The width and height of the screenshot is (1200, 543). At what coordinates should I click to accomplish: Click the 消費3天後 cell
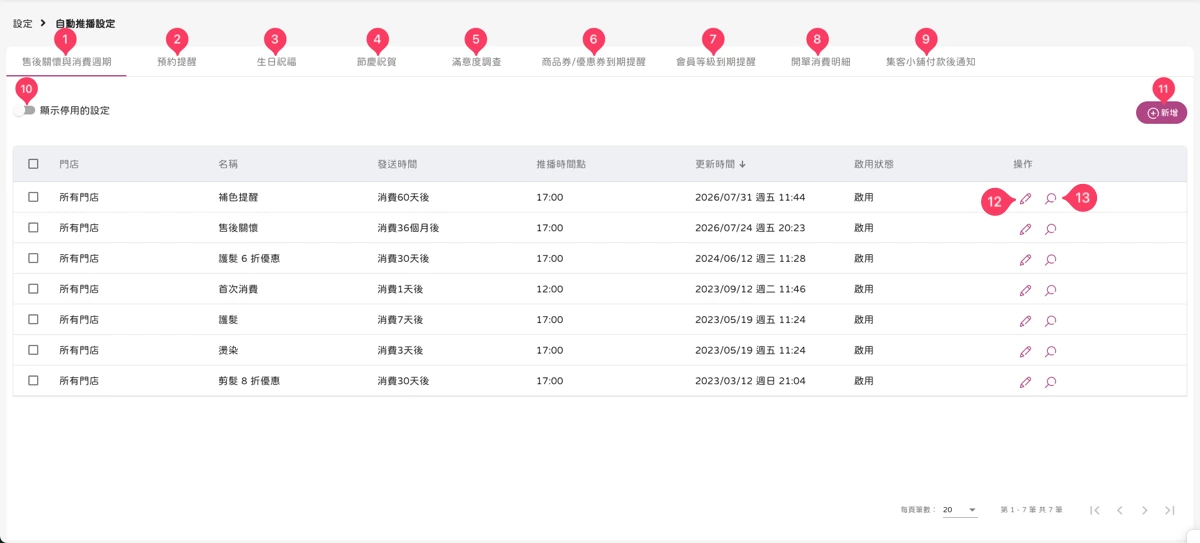(x=400, y=350)
